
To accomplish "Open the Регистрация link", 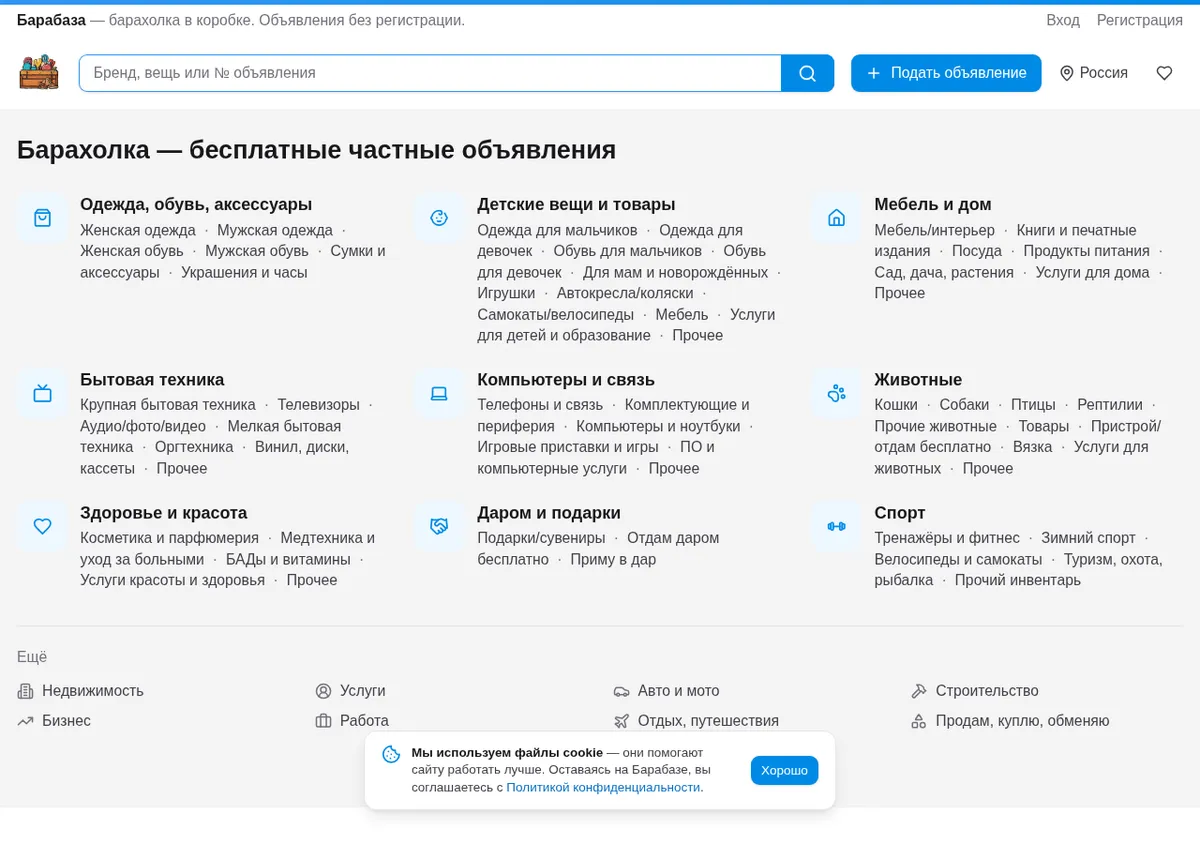I will (x=1140, y=20).
